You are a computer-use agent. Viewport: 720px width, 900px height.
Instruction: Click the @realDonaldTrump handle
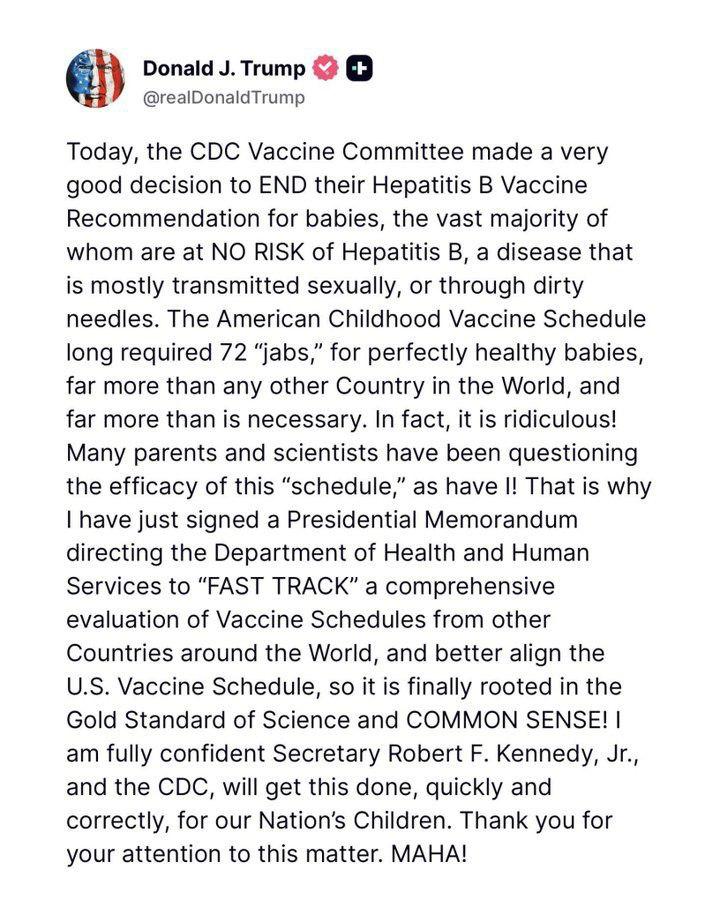[x=224, y=98]
